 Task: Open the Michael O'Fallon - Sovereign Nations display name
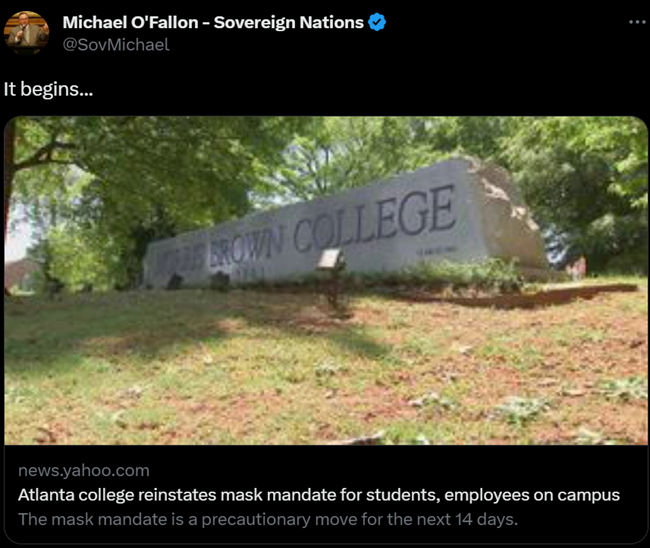pyautogui.click(x=213, y=22)
